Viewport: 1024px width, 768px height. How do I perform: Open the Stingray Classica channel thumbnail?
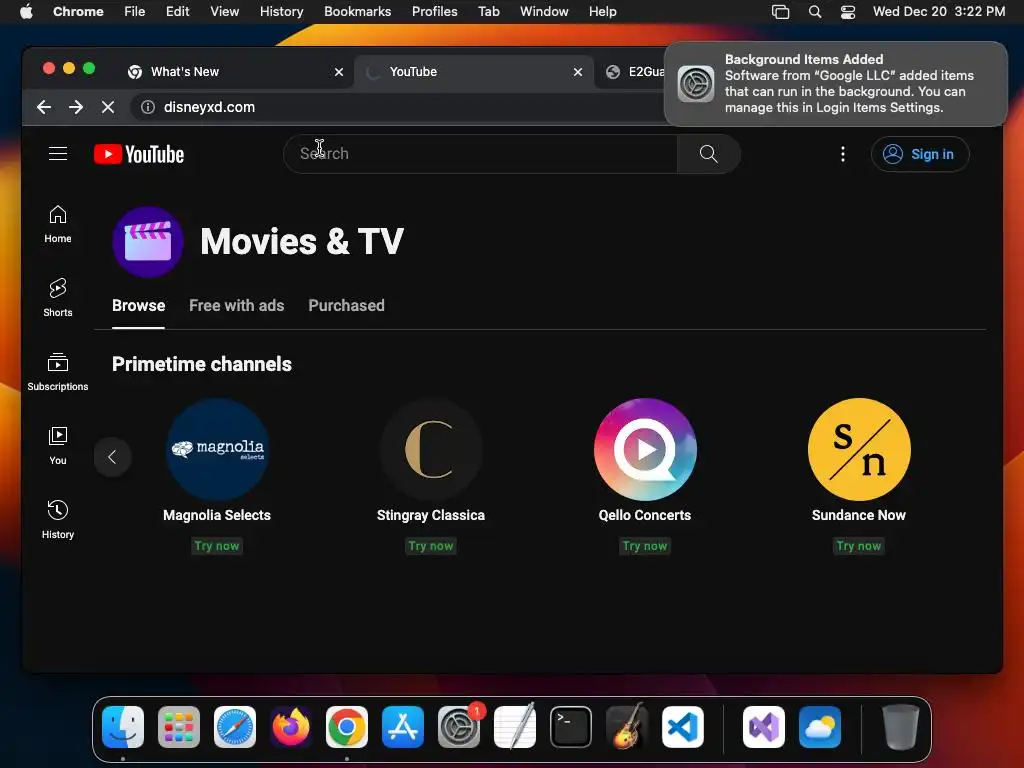431,449
